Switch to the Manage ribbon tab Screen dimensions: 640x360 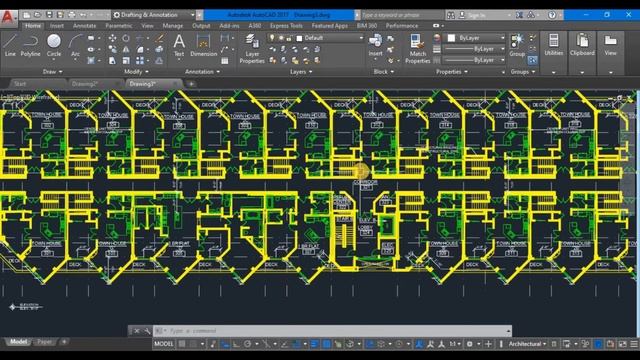173,26
